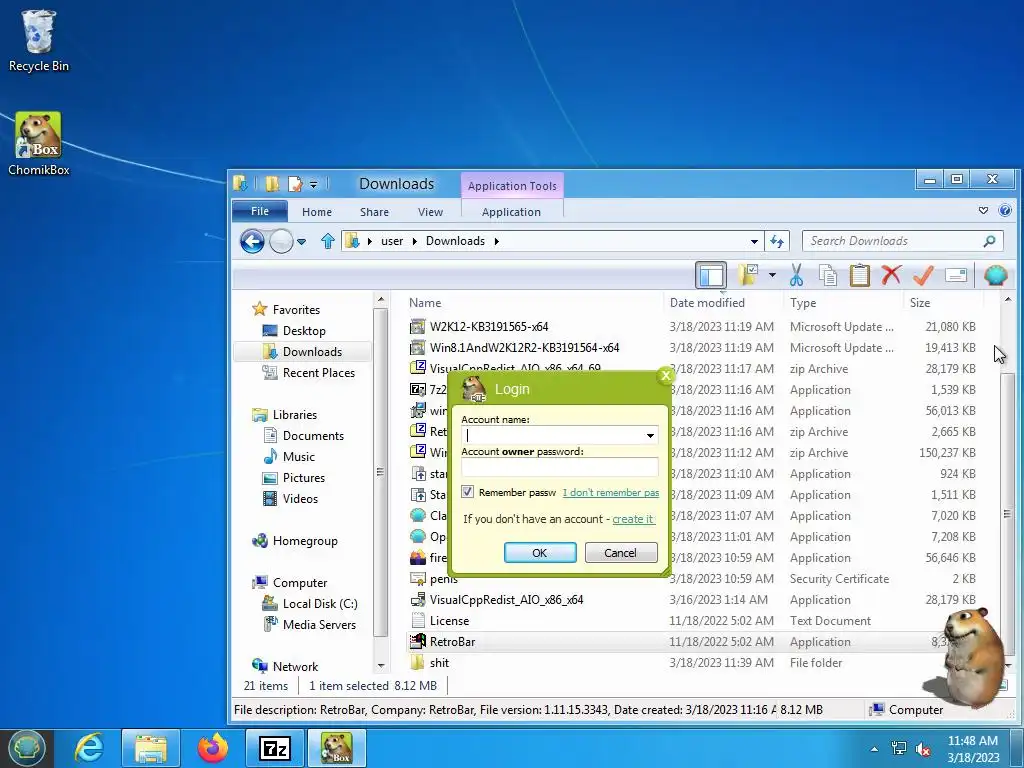The image size is (1024, 768).
Task: Open the Application ribbon tab
Action: [511, 212]
